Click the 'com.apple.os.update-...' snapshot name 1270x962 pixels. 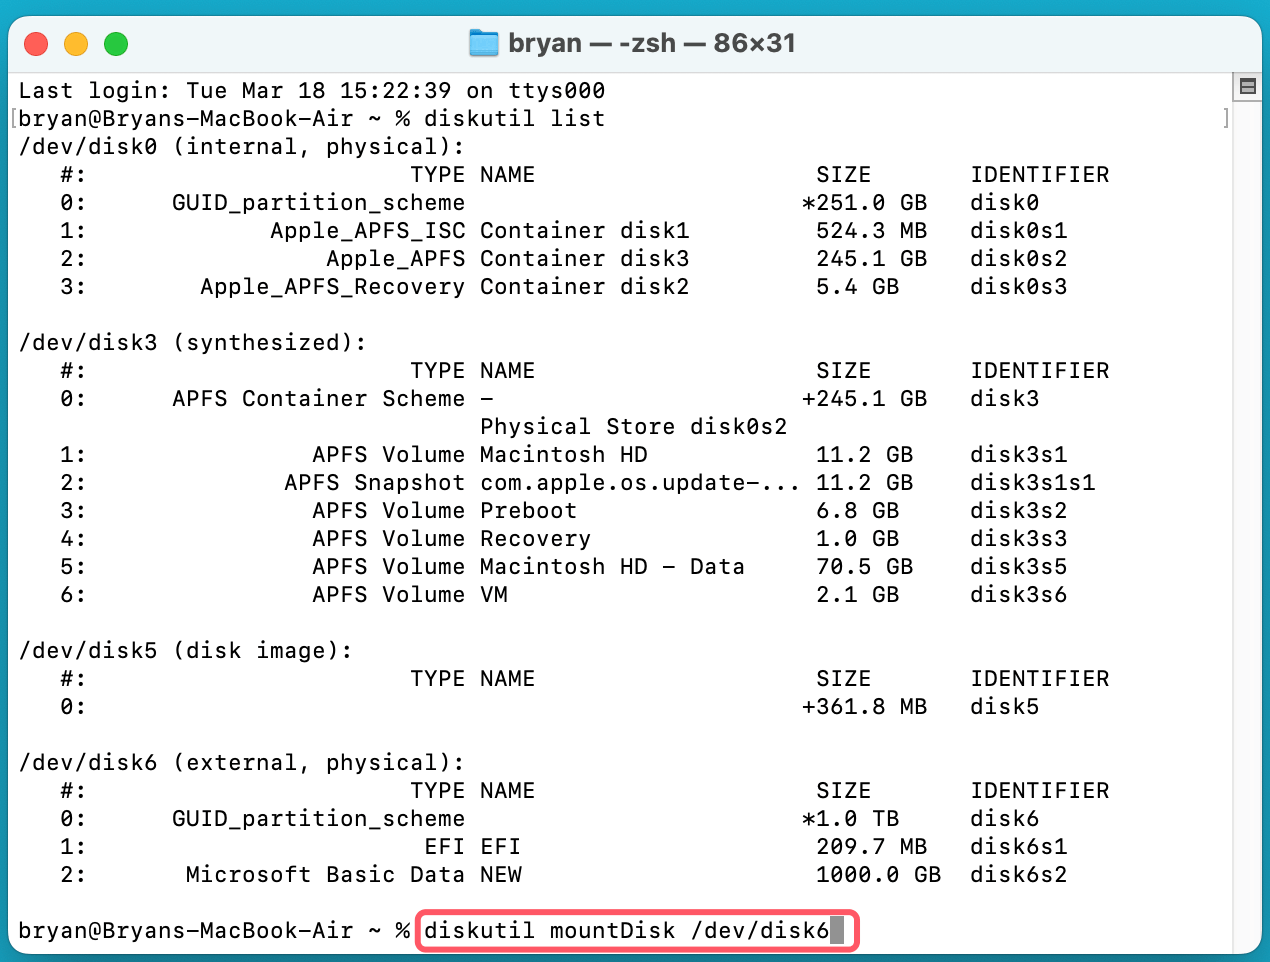[x=639, y=483]
